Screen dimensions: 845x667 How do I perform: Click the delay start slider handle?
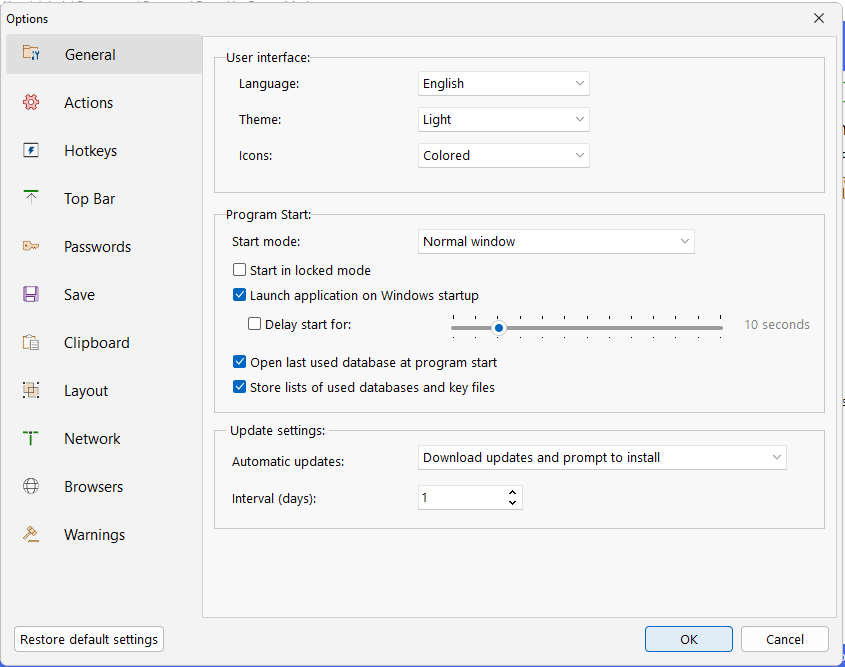(x=499, y=328)
